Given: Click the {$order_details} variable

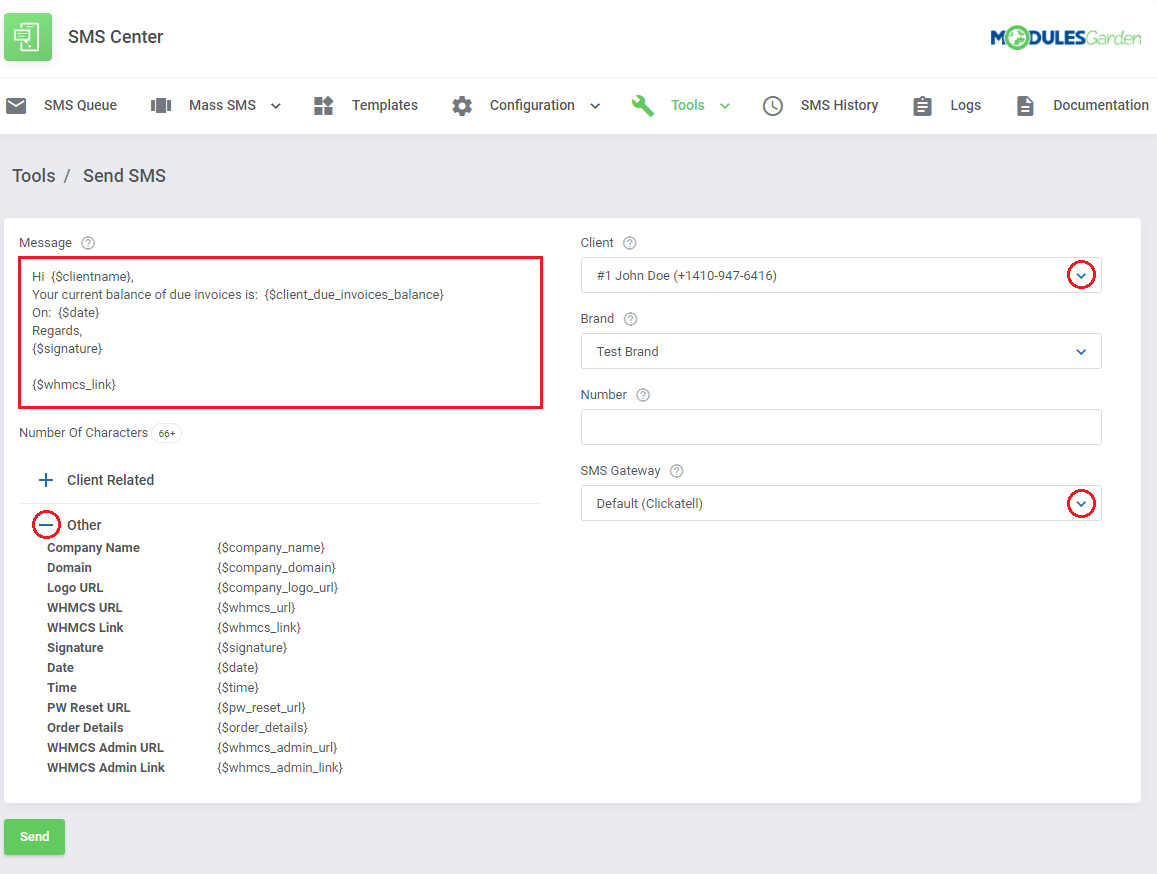Looking at the screenshot, I should tap(262, 727).
